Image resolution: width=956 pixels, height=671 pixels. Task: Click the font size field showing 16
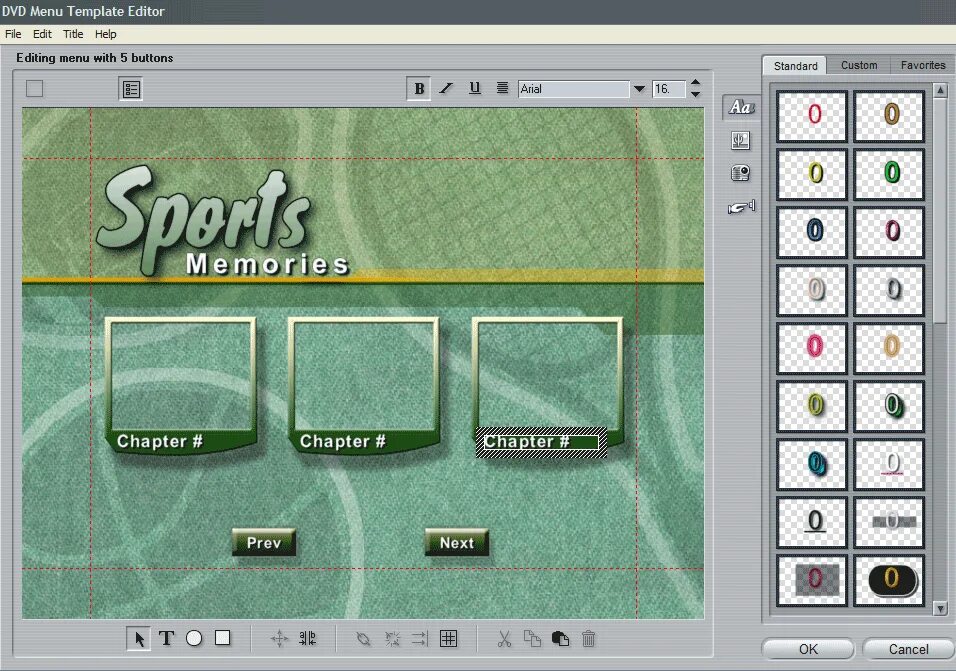coord(669,89)
